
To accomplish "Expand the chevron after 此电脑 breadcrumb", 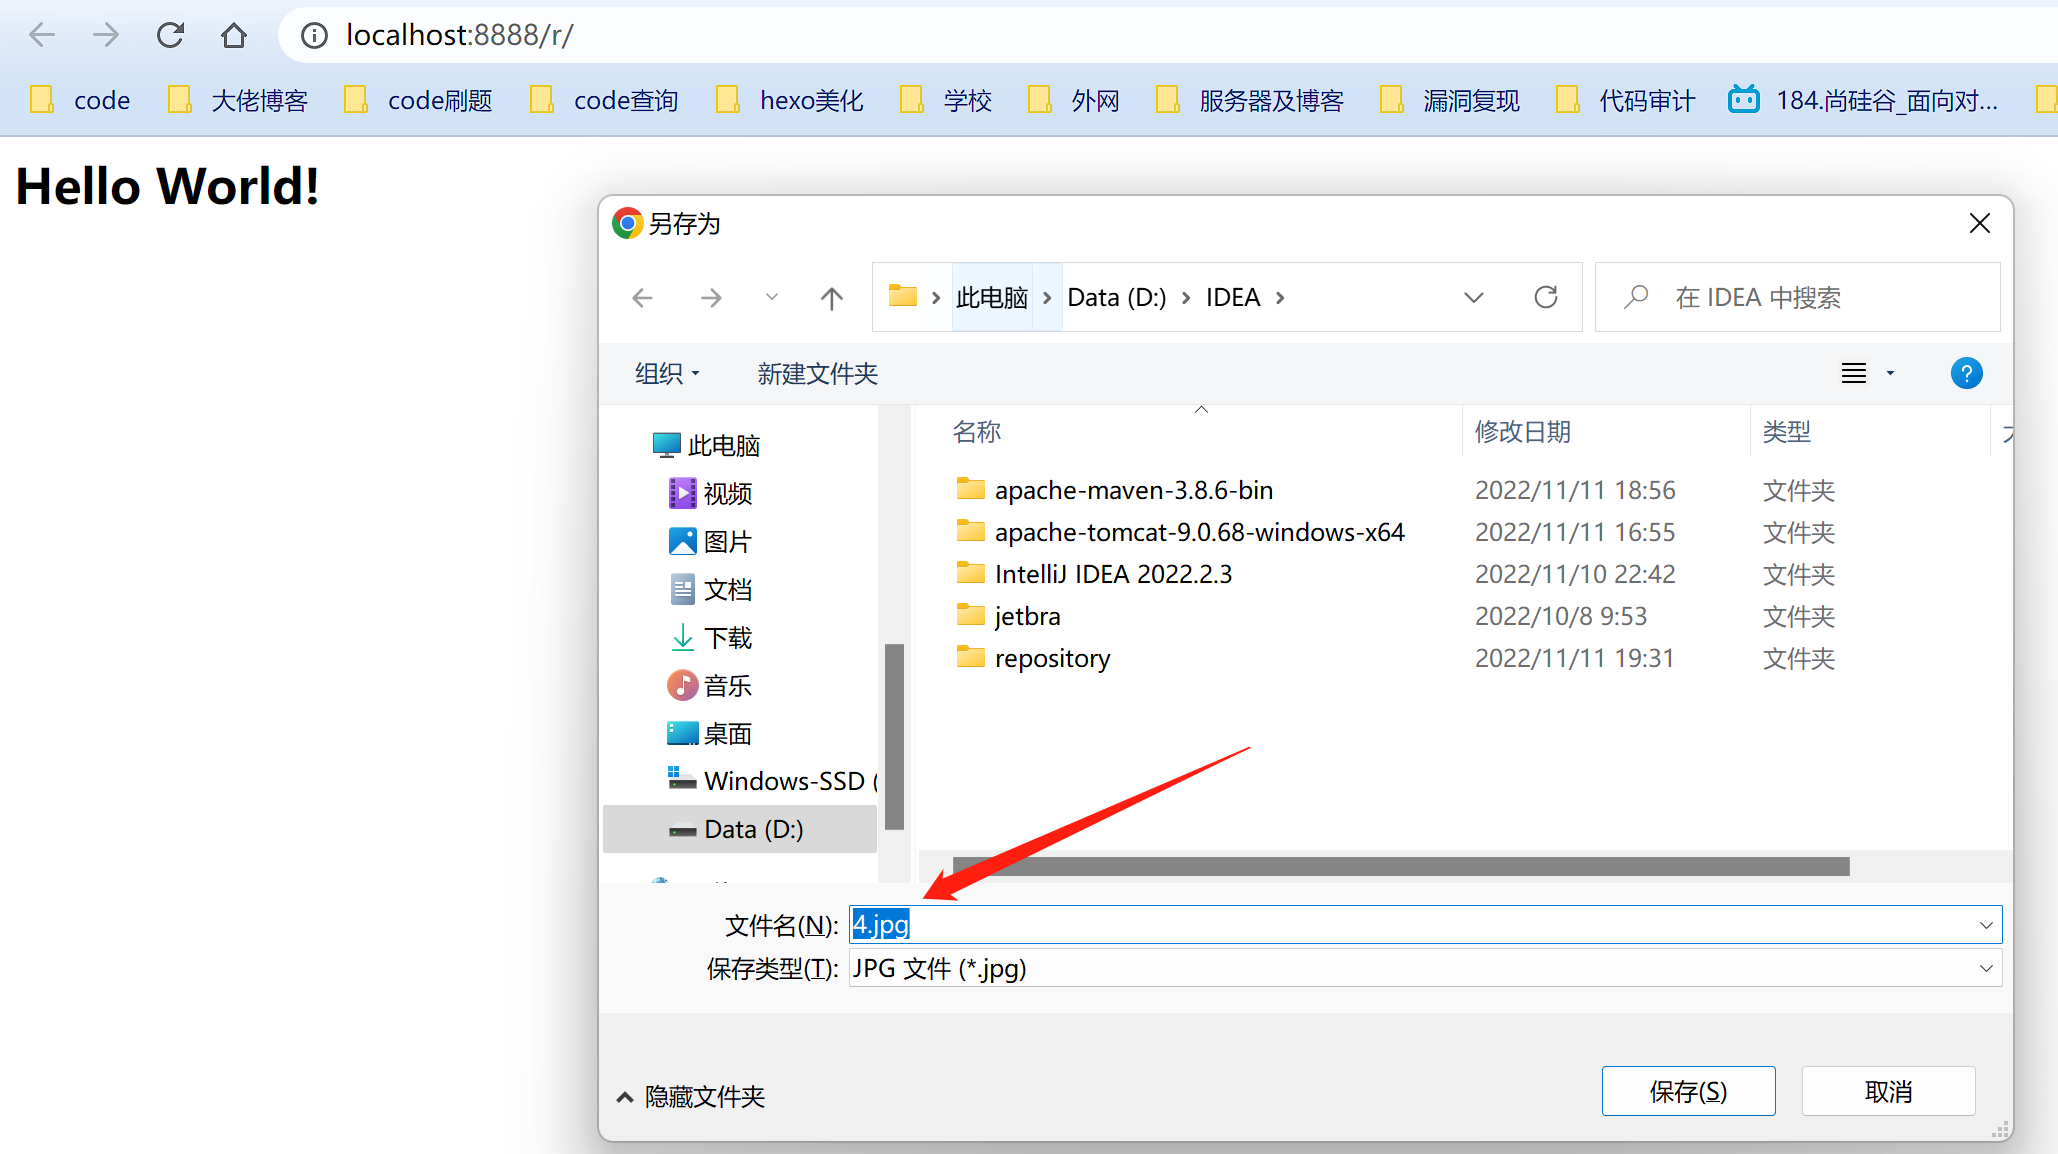I will click(1047, 298).
